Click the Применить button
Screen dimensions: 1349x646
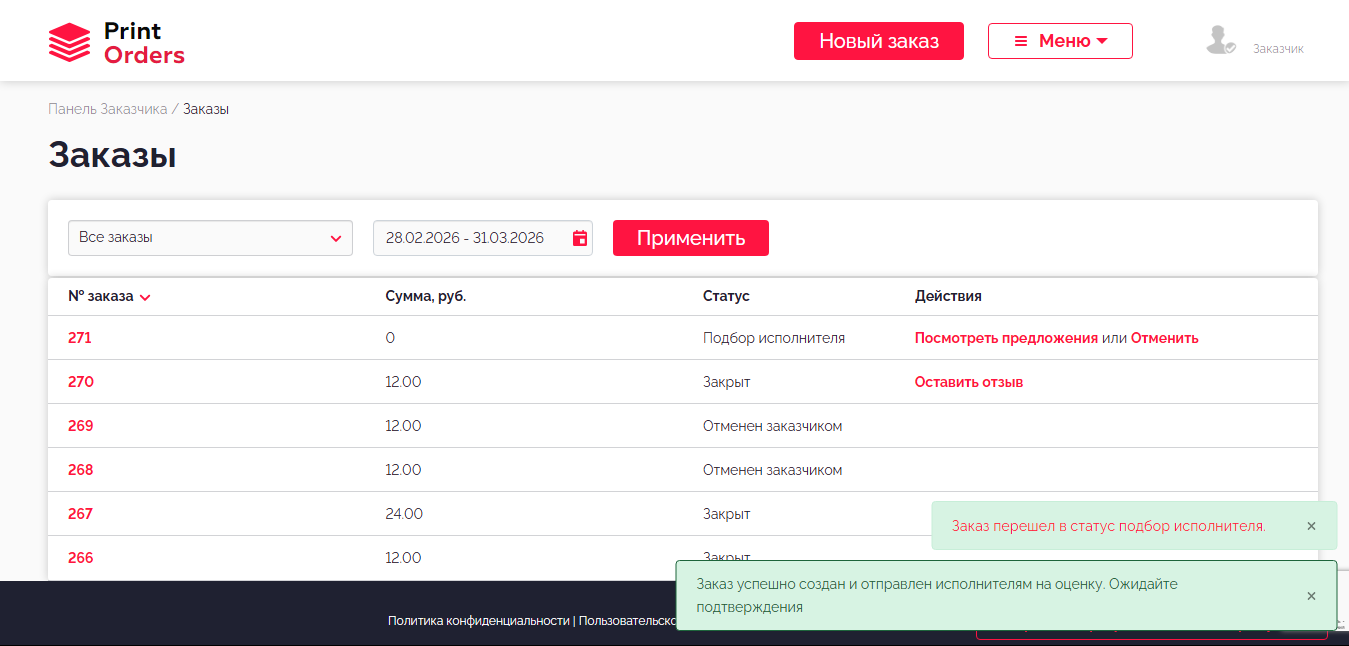pyautogui.click(x=690, y=238)
